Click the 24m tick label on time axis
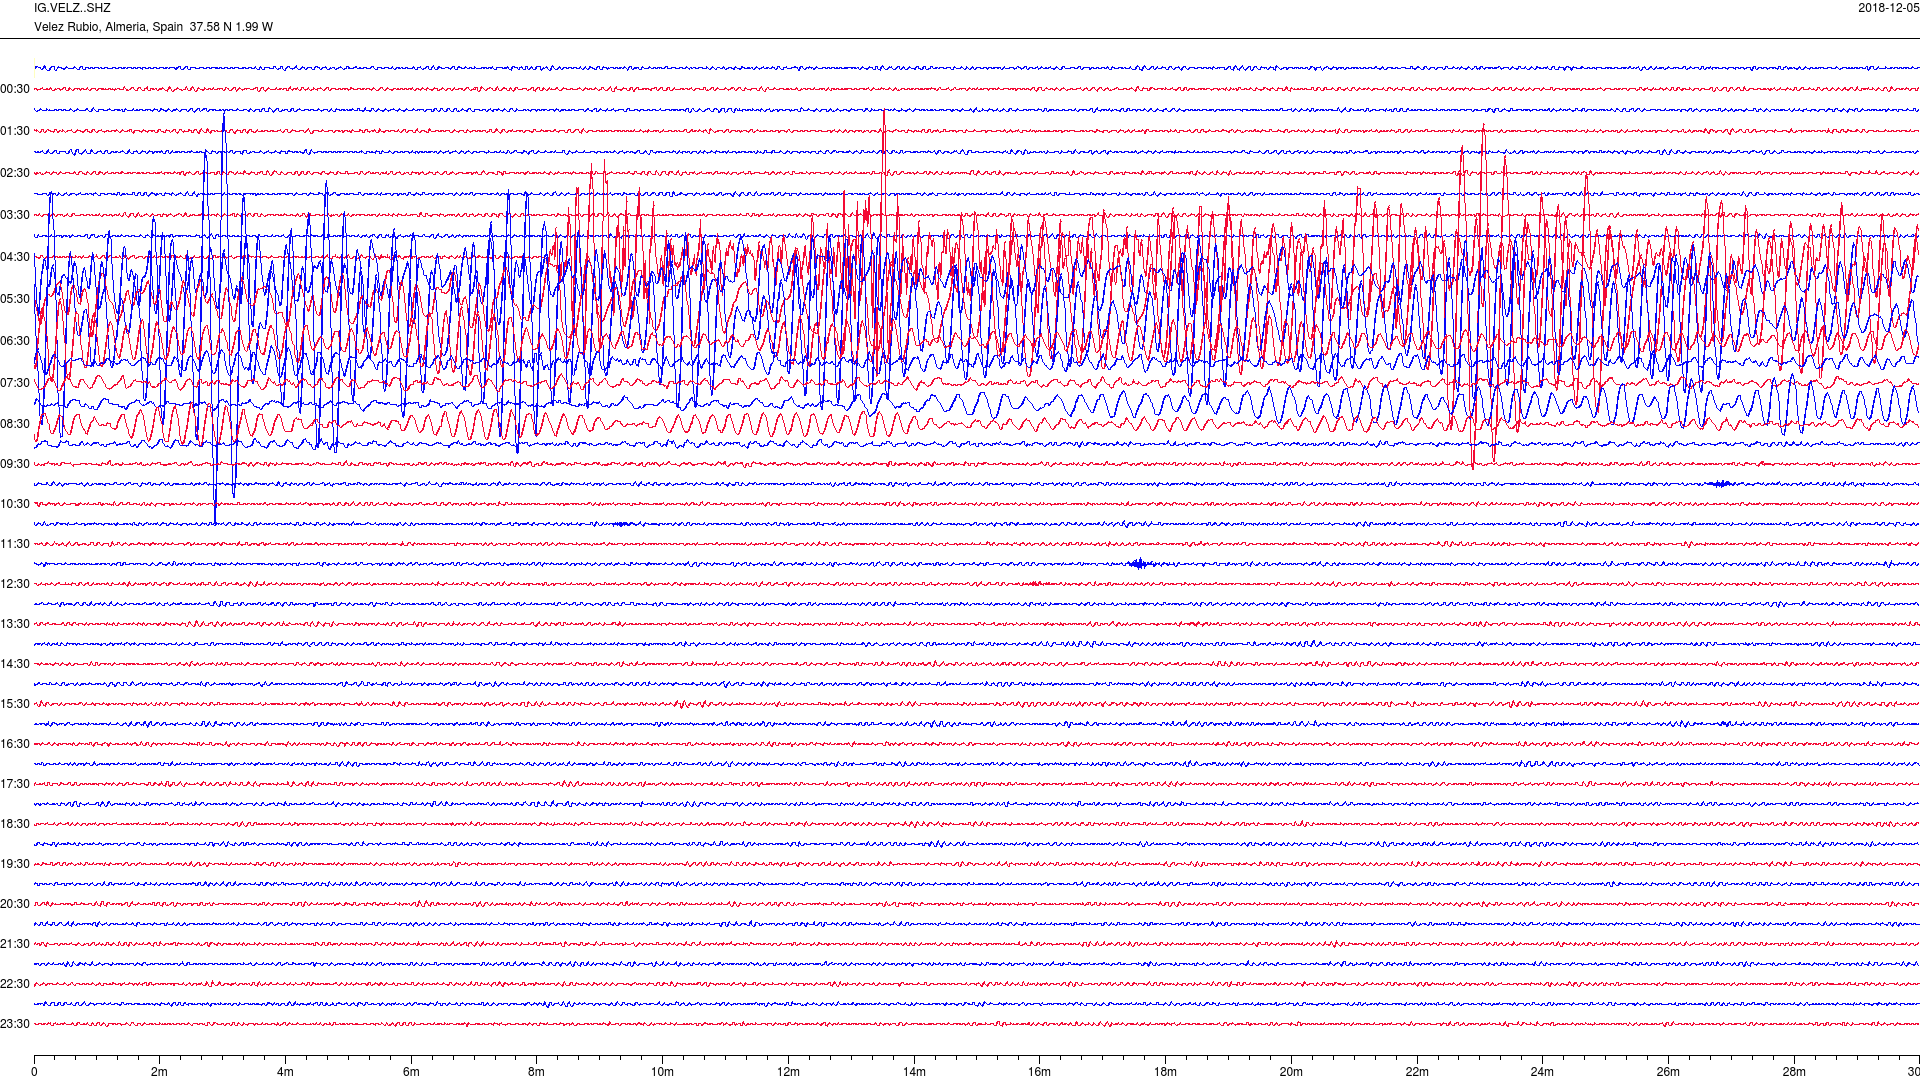Viewport: 1920px width, 1080px height. (1543, 1072)
